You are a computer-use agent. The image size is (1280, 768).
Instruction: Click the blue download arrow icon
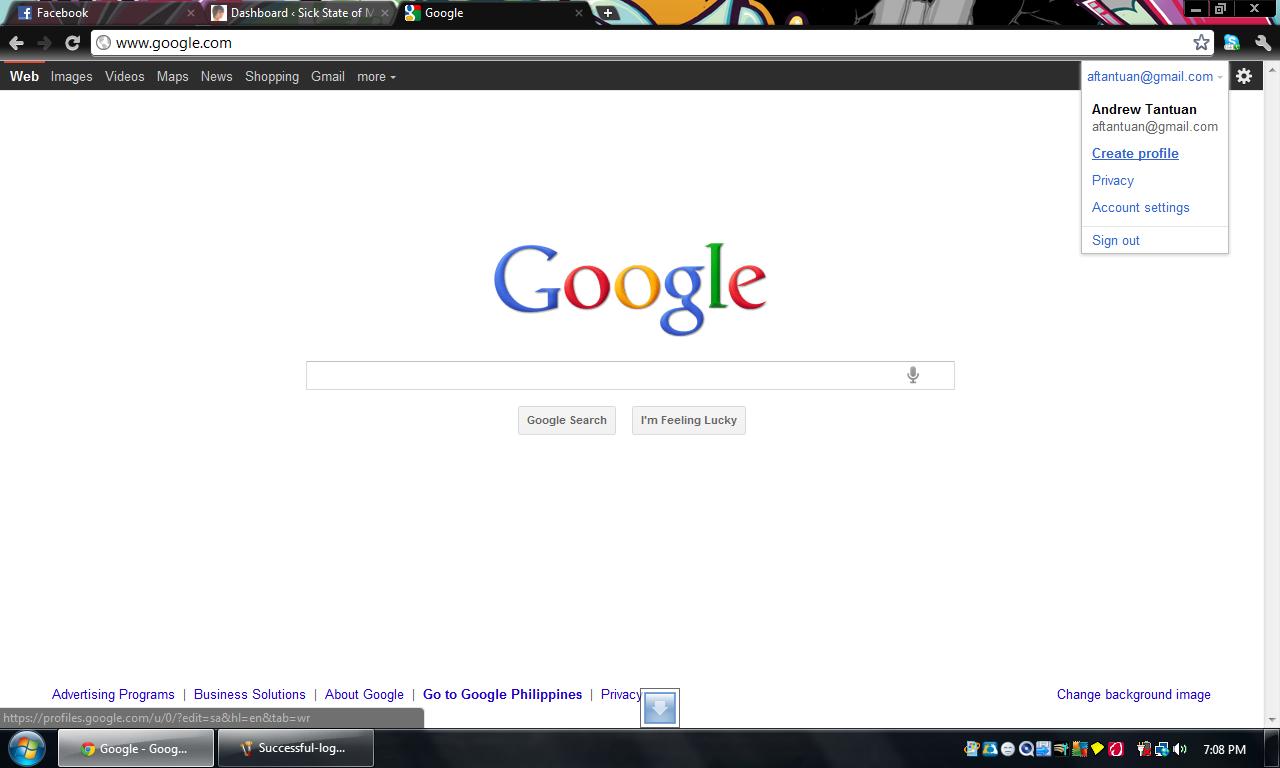point(660,708)
